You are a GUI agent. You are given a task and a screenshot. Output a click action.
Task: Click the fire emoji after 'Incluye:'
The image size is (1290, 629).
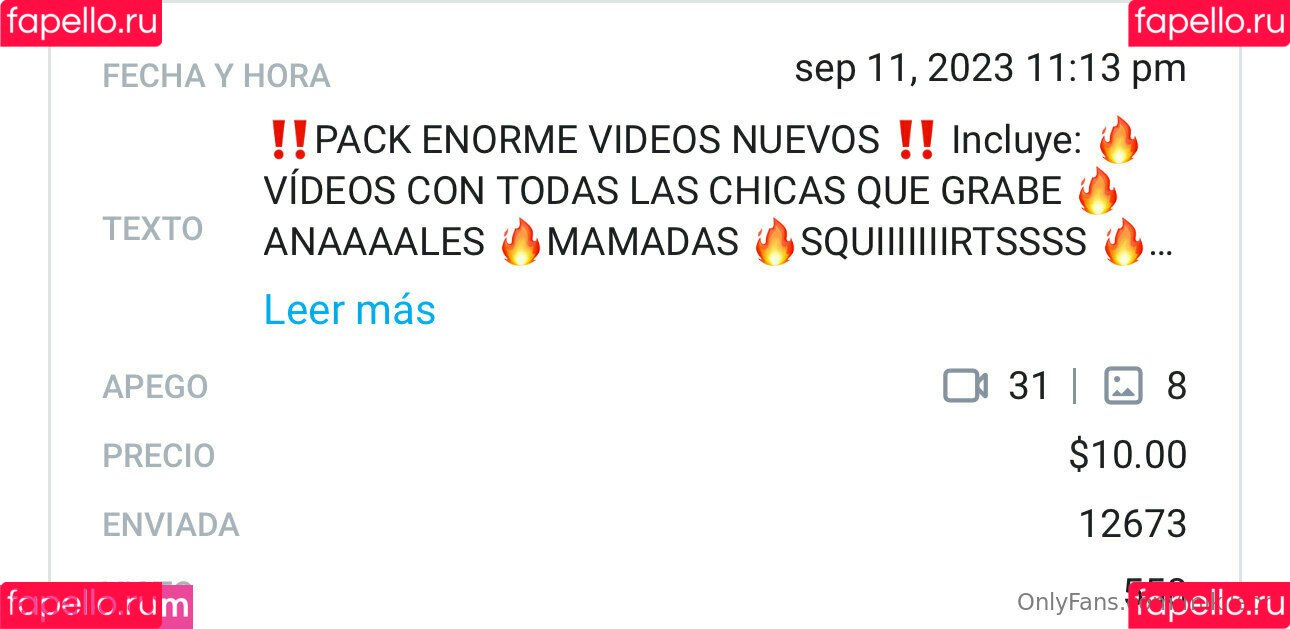tap(1118, 141)
